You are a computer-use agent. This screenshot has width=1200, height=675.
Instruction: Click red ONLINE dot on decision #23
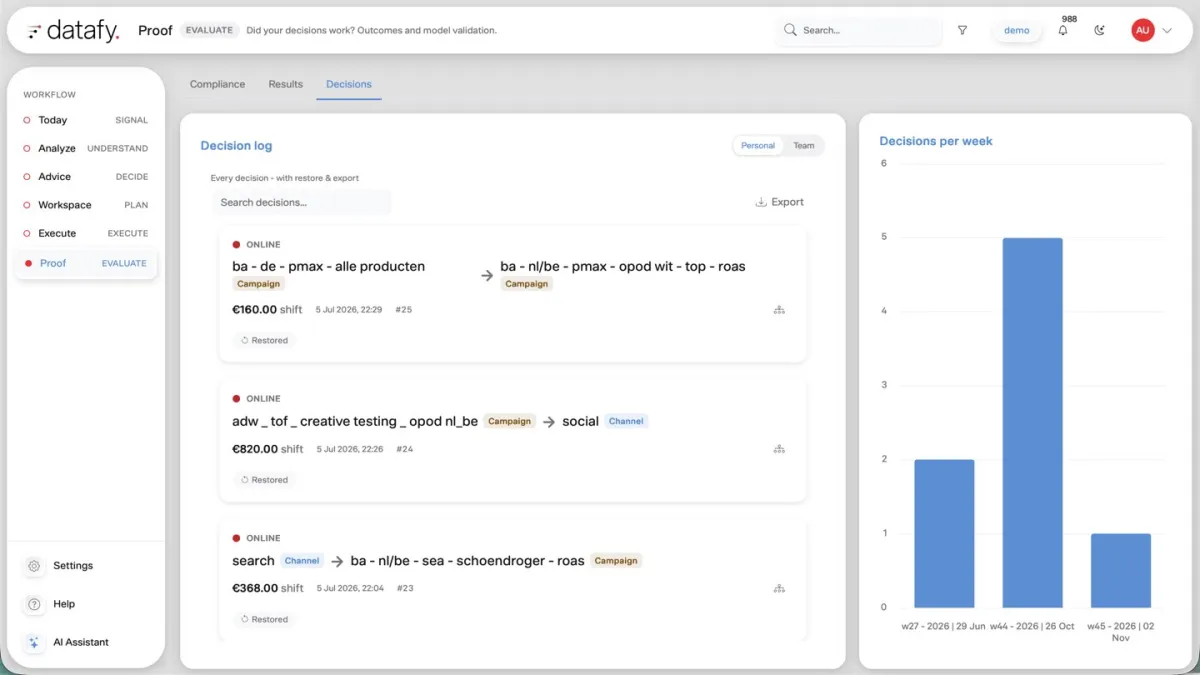pyautogui.click(x=236, y=538)
